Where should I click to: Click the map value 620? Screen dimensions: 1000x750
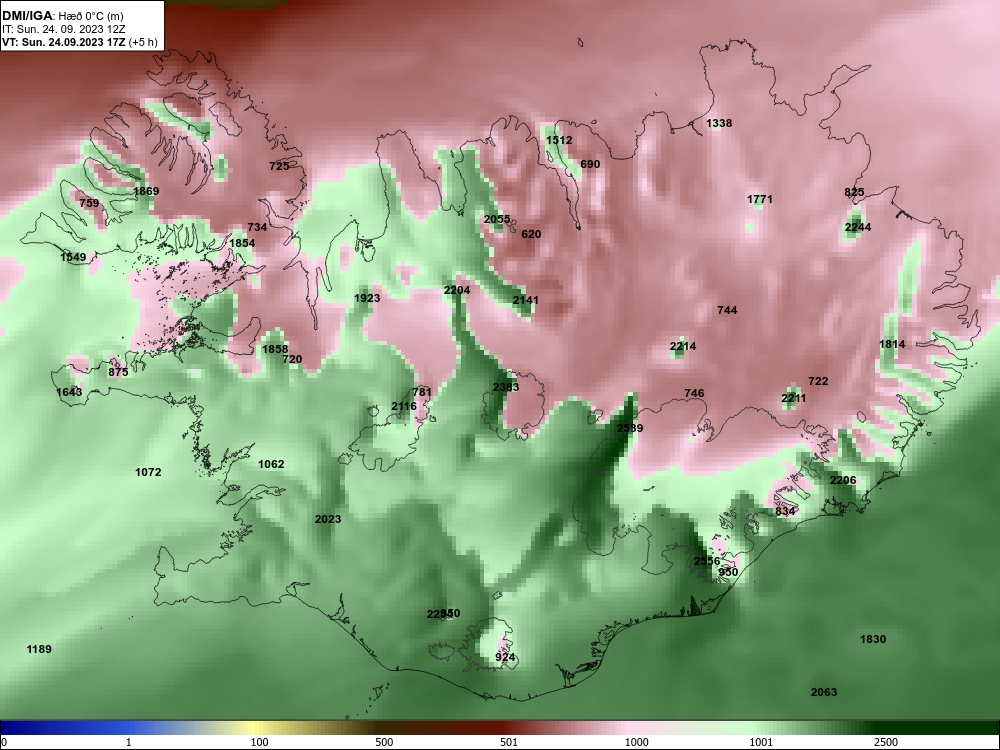pos(531,234)
